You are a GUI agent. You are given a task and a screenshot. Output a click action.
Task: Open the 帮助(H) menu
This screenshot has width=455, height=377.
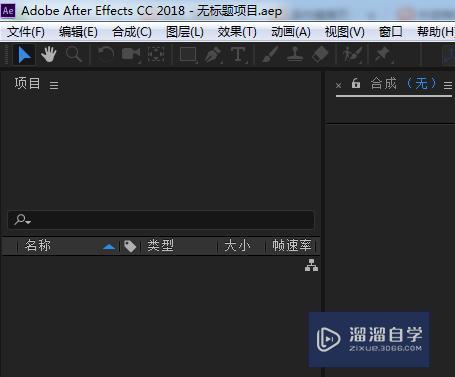pos(436,32)
